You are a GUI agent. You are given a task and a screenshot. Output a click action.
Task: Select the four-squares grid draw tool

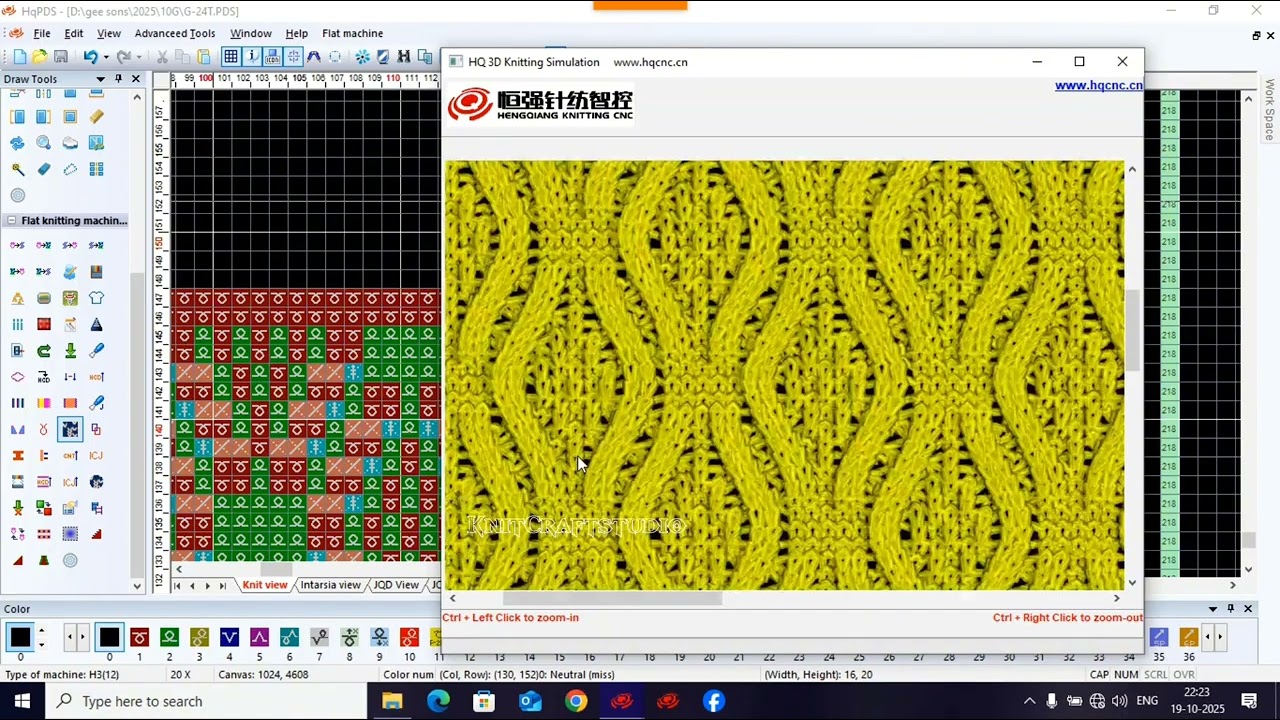coord(96,169)
